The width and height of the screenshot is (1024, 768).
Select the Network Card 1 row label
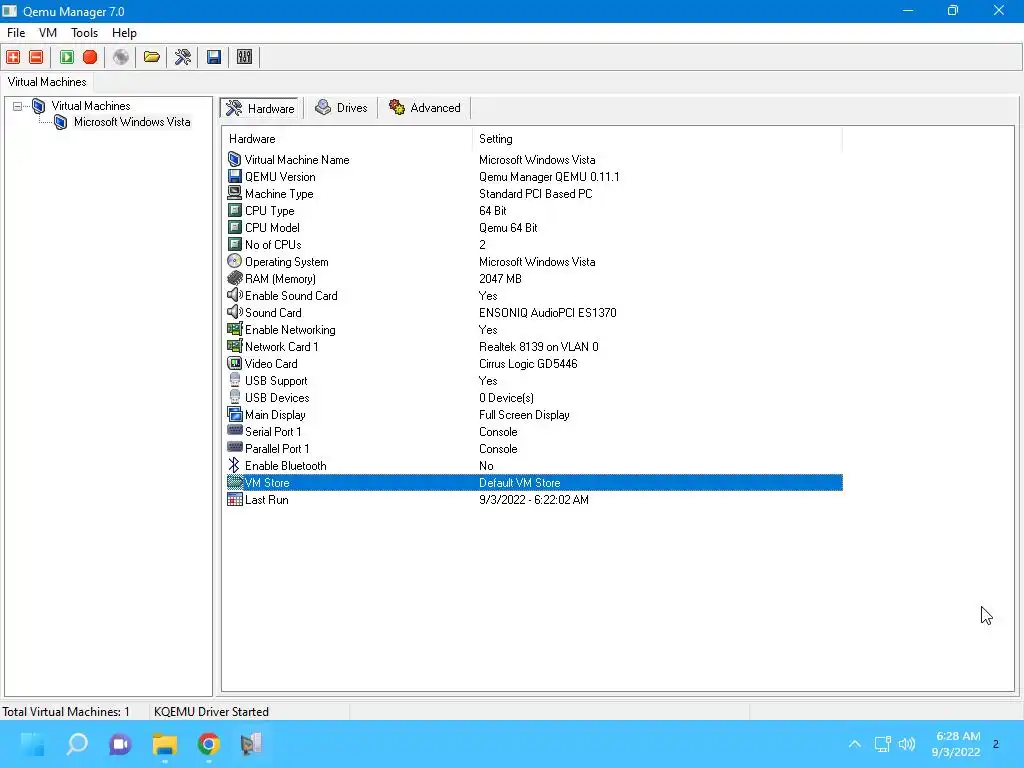click(281, 346)
